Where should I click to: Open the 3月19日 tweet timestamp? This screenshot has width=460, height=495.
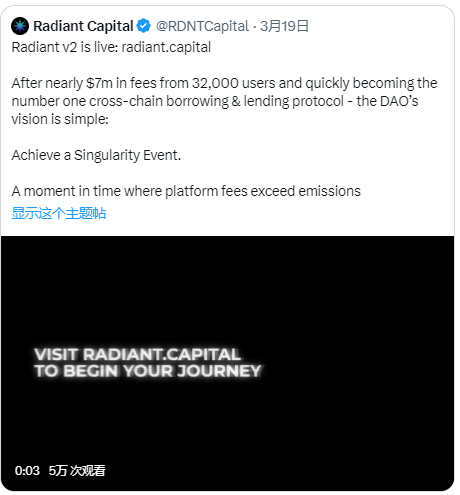coord(284,26)
